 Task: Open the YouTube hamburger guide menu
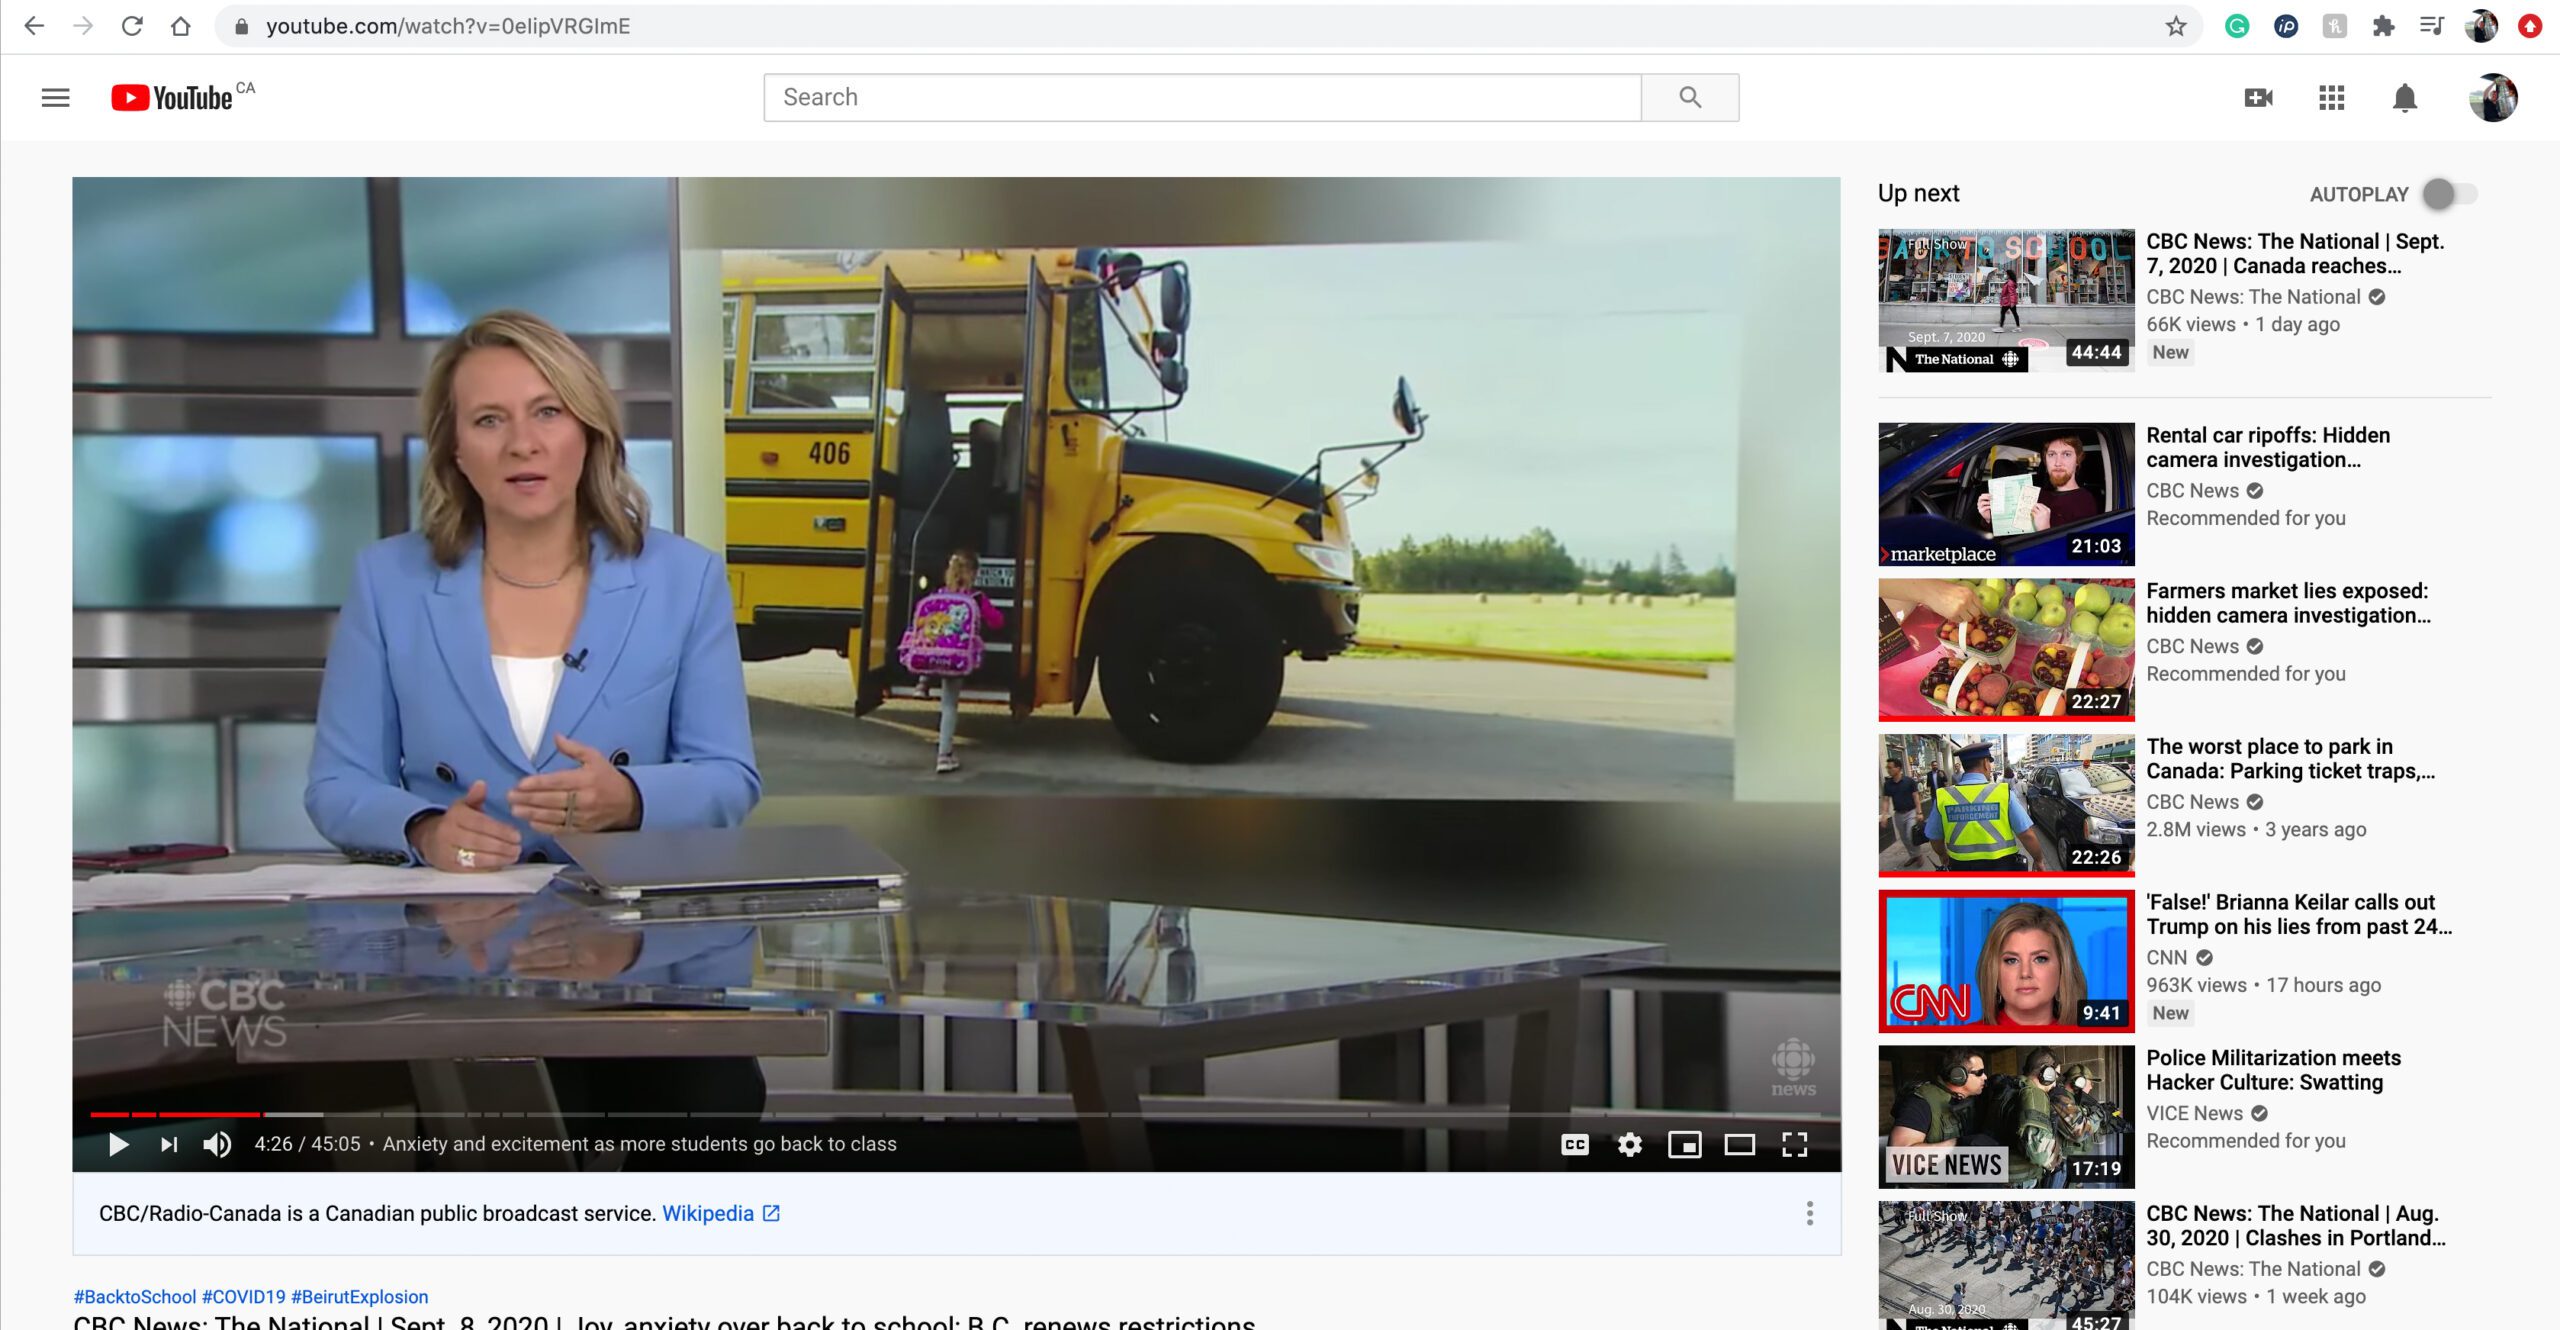(55, 97)
